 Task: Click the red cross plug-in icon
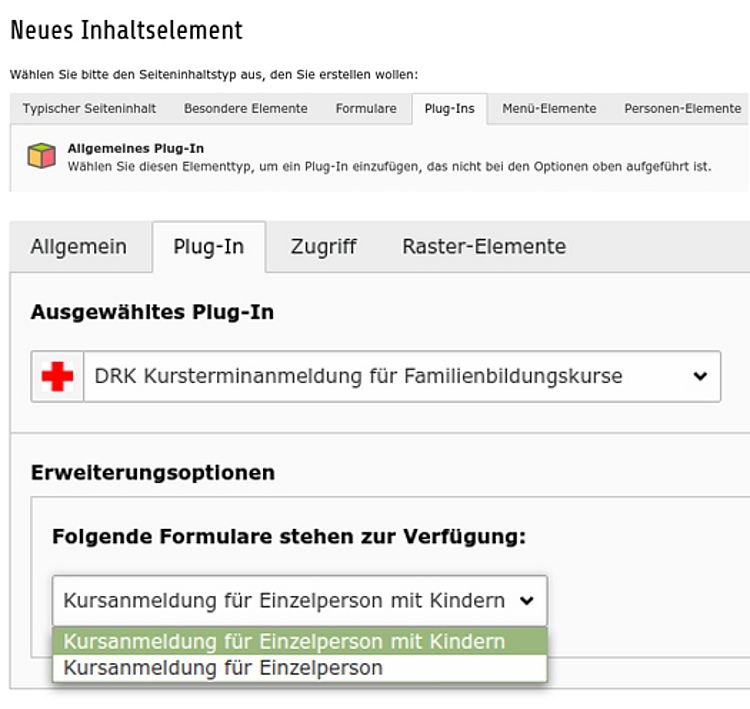57,377
